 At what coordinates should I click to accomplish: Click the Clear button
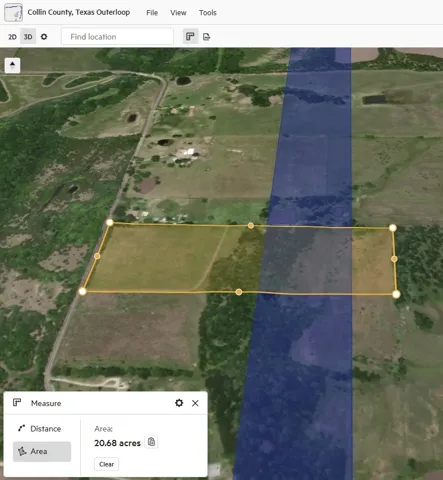[x=107, y=464]
